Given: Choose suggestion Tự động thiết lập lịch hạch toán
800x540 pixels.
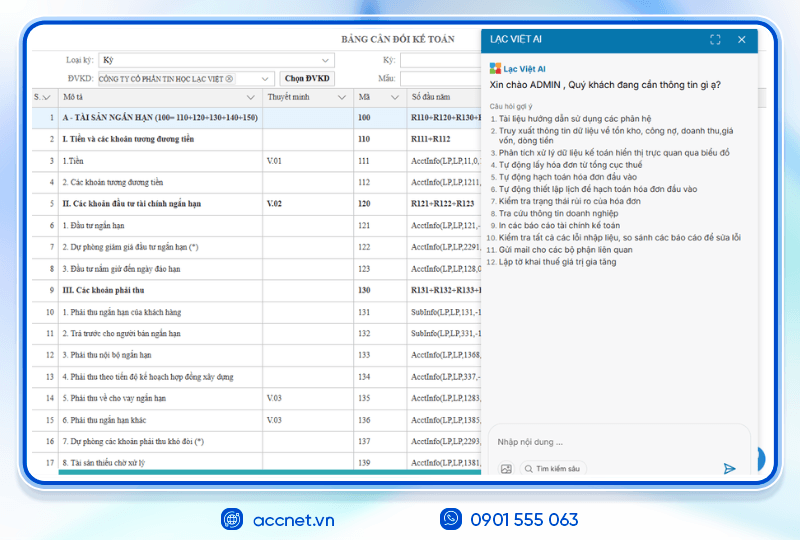Looking at the screenshot, I should (x=597, y=189).
